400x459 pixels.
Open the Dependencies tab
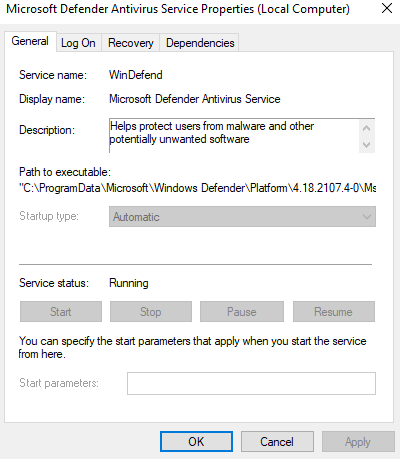pos(200,43)
